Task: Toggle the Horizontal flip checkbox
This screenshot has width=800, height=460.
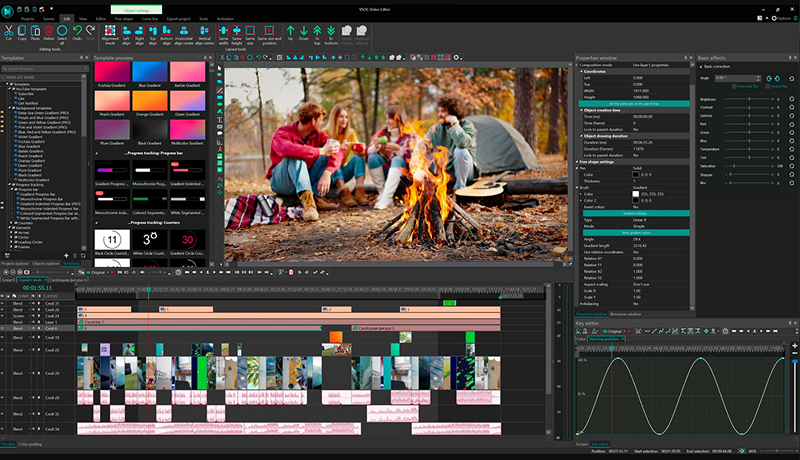Action: 735,87
